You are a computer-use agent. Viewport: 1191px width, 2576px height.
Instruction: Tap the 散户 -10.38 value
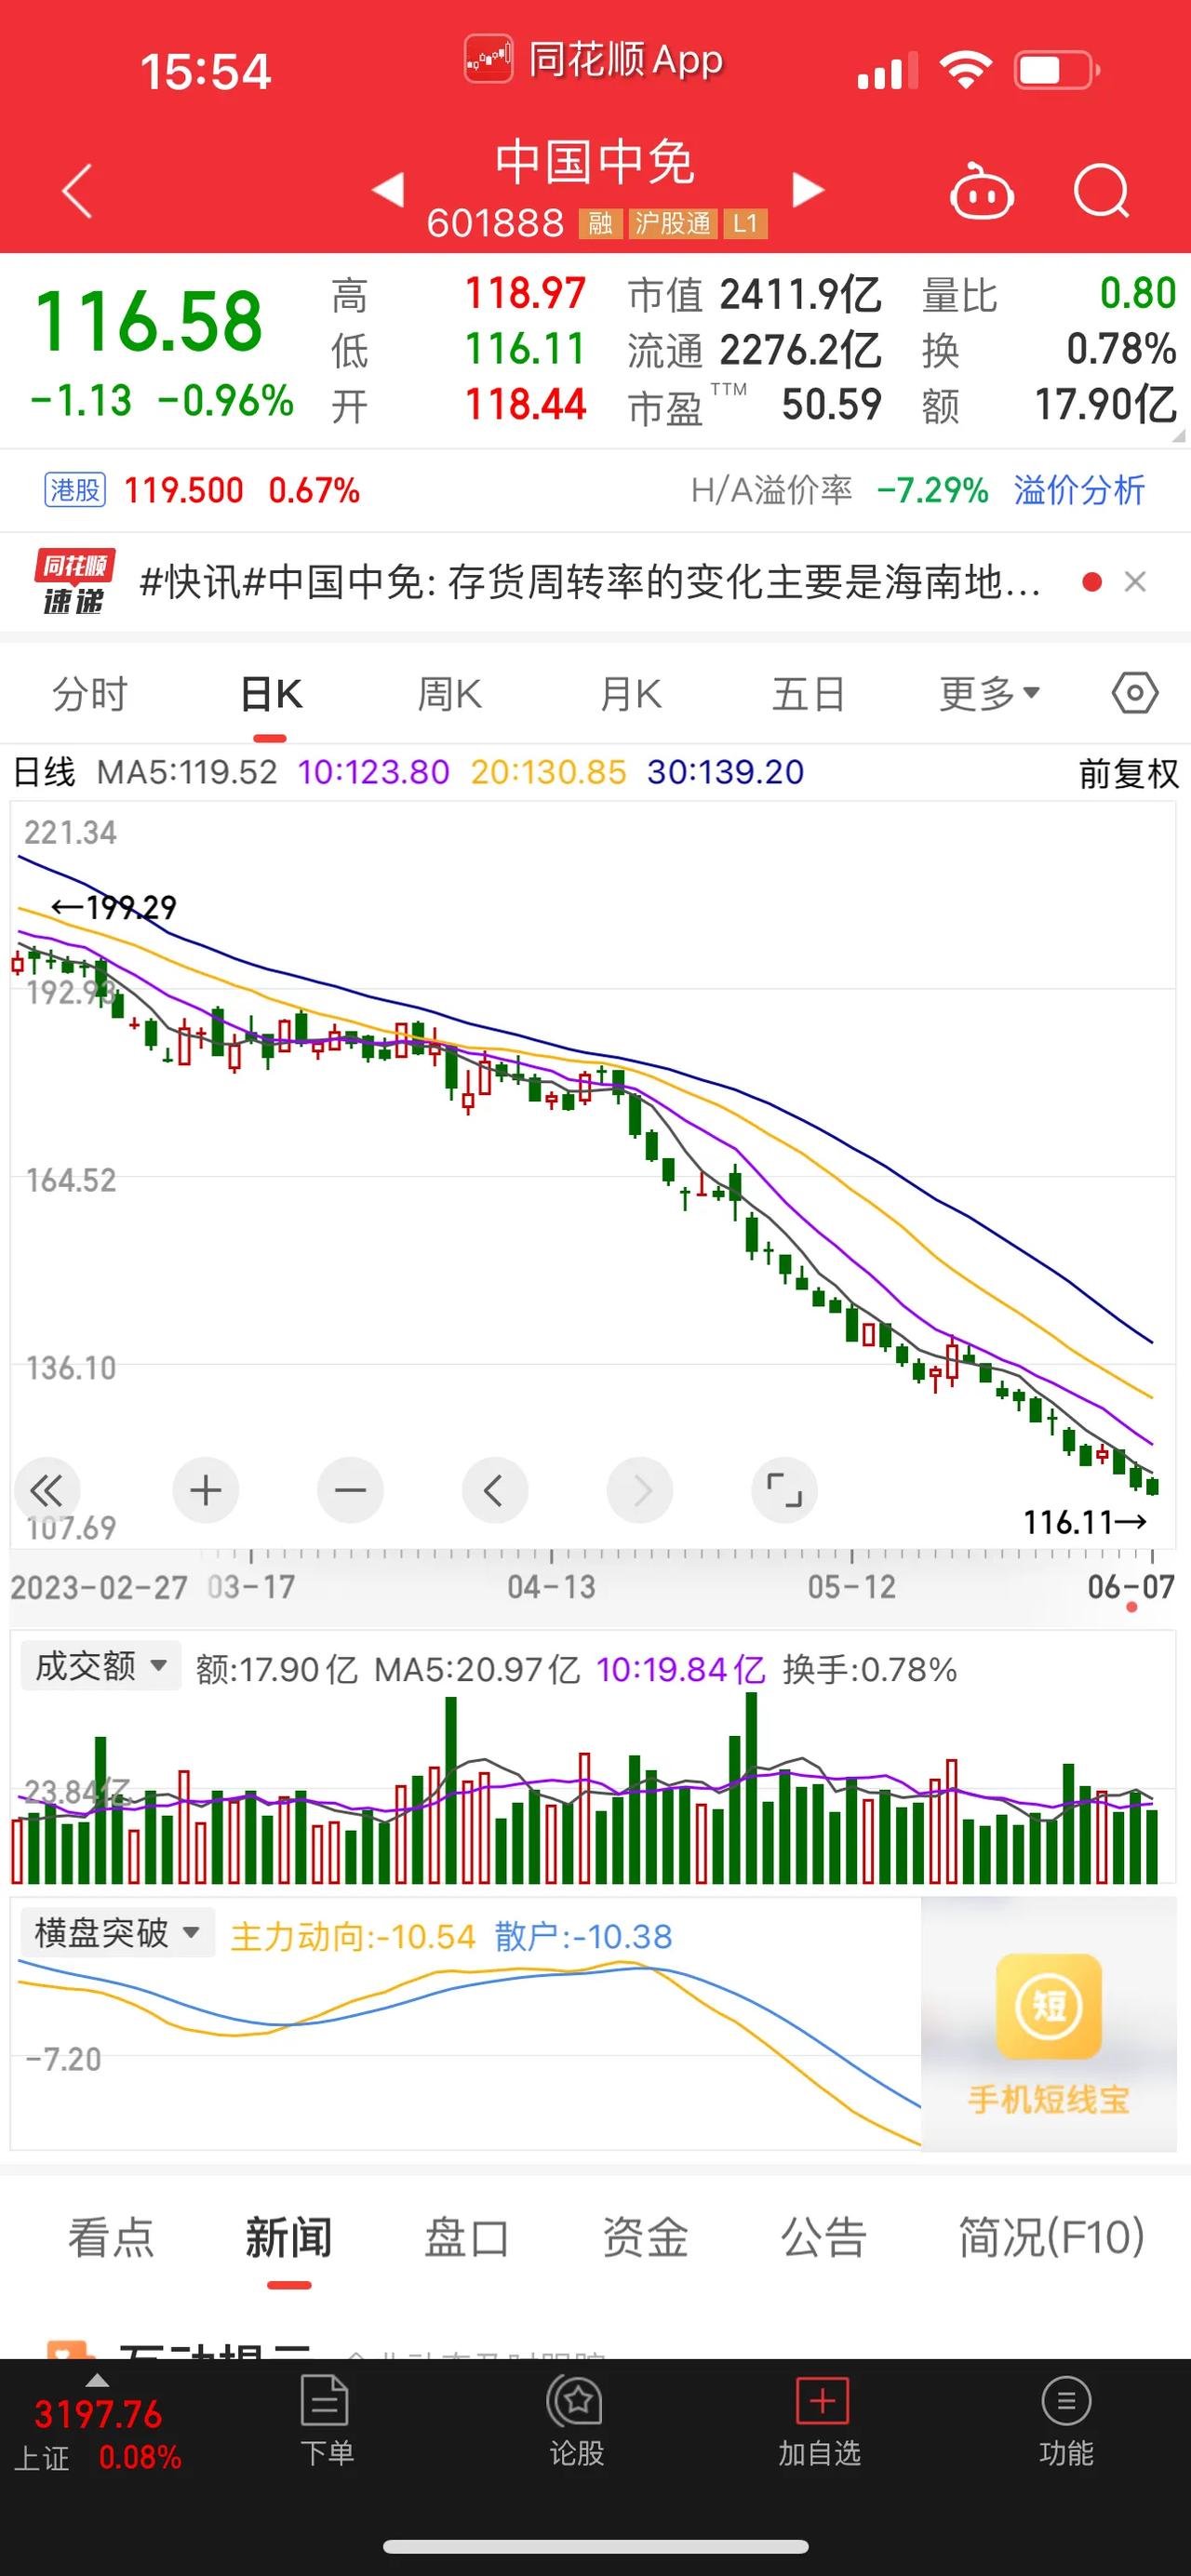click(583, 1936)
